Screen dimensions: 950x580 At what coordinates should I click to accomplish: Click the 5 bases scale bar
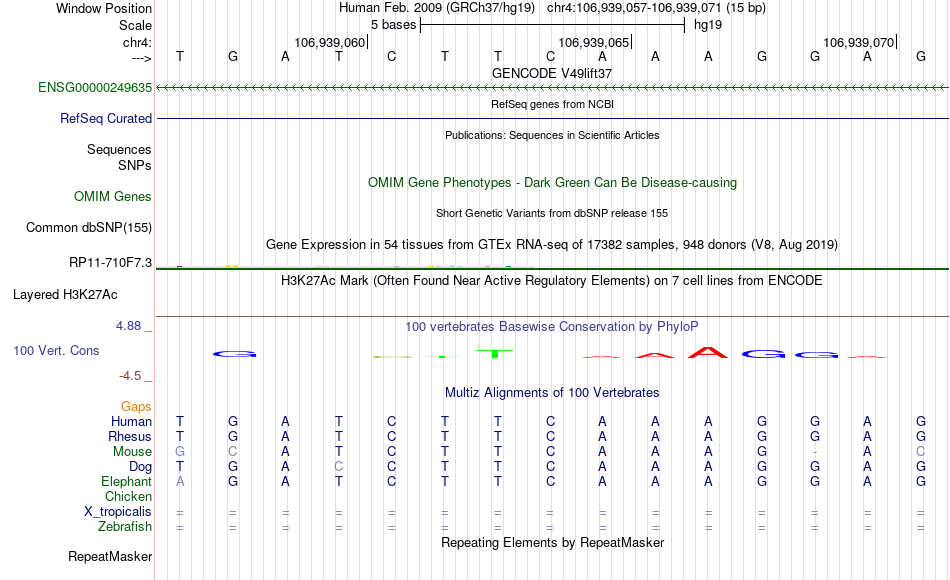pos(552,25)
